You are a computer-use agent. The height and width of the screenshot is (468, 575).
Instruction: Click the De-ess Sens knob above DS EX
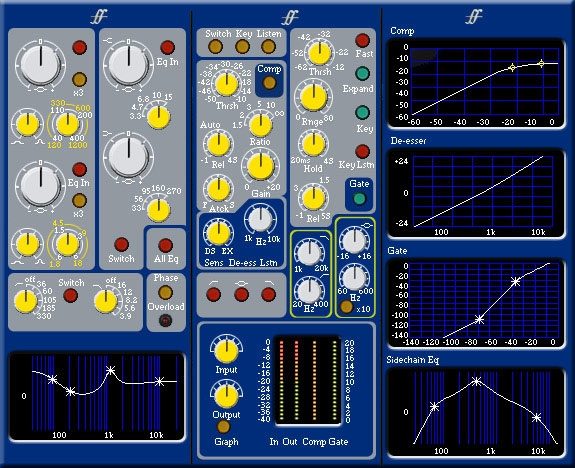(x=219, y=233)
